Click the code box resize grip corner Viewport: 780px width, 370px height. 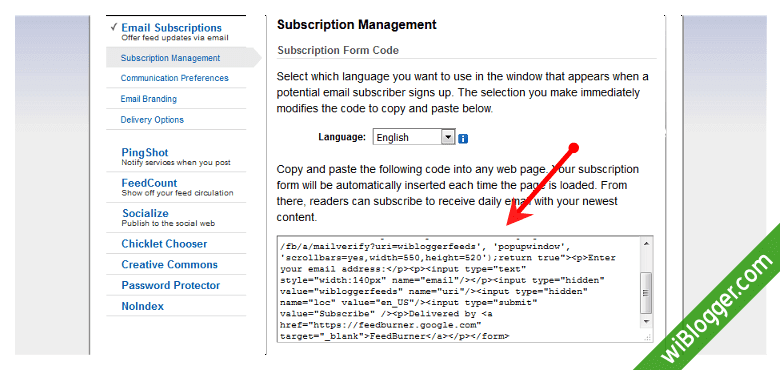[x=648, y=337]
